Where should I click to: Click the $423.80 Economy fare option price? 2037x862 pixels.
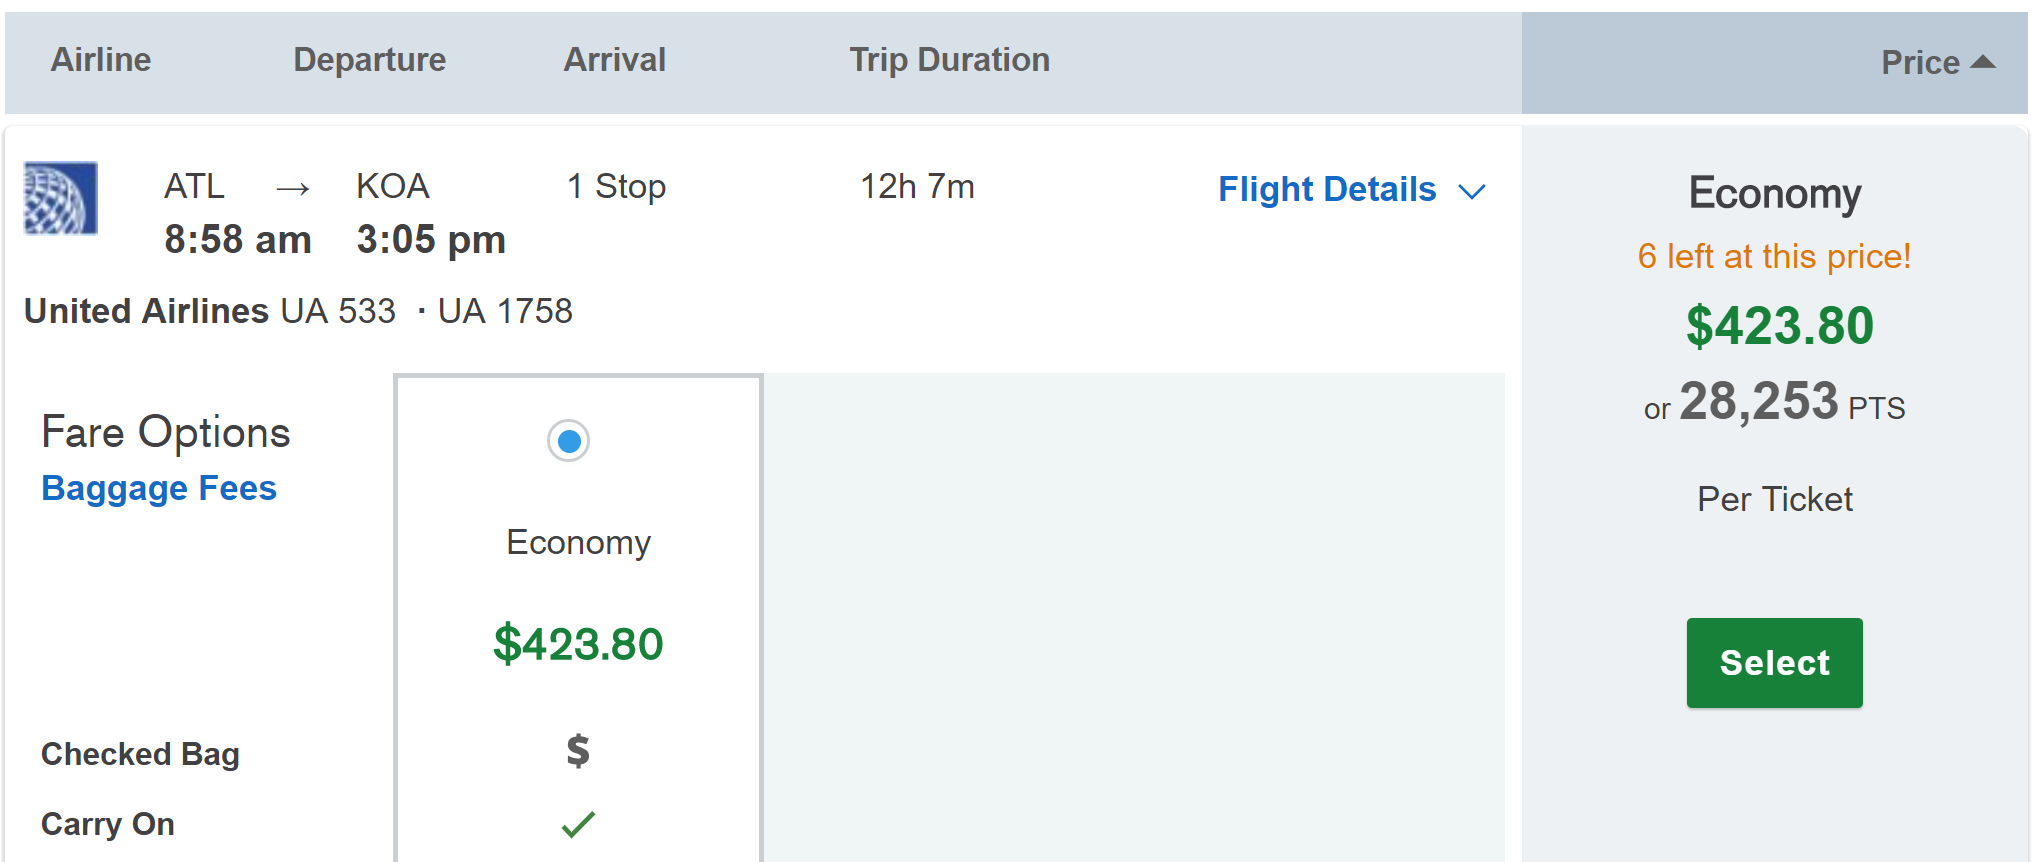tap(578, 643)
